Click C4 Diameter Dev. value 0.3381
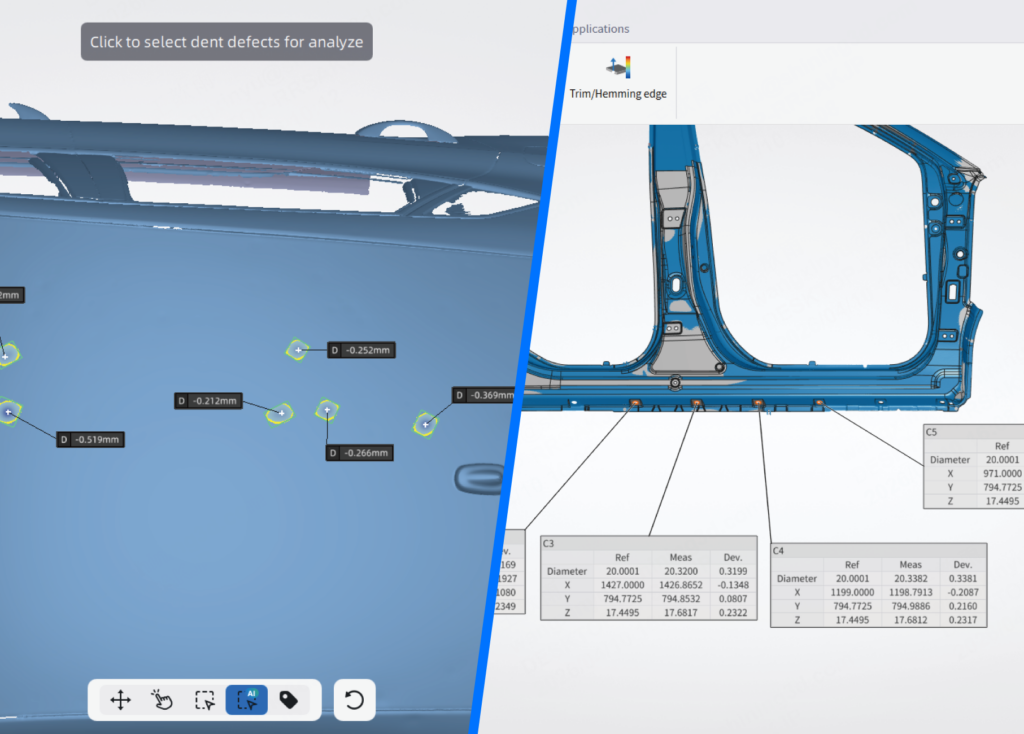Screen dimensions: 1024x734 [x=963, y=578]
